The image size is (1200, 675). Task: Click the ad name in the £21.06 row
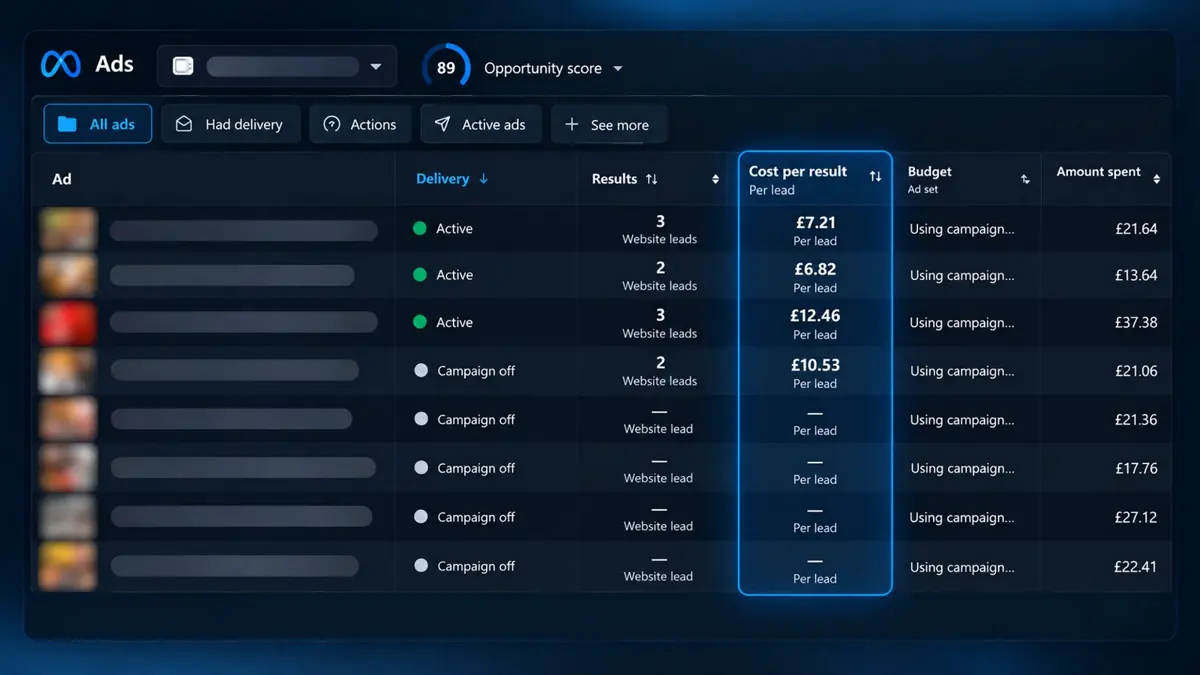tap(235, 371)
